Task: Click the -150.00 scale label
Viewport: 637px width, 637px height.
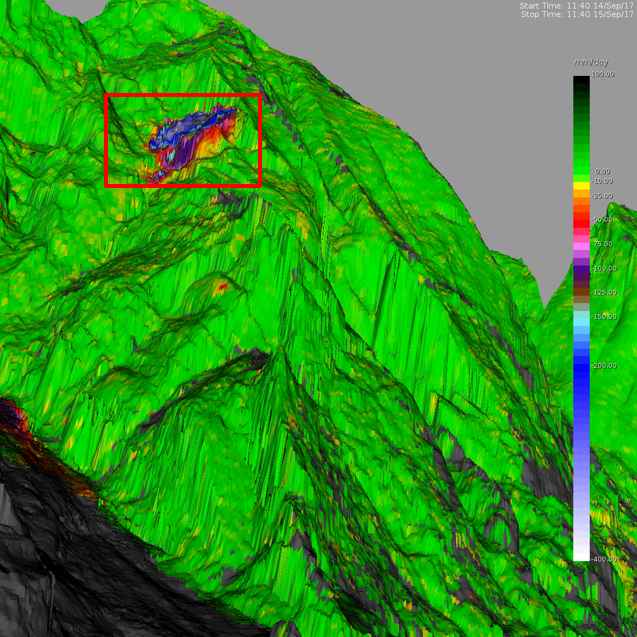Action: pyautogui.click(x=604, y=317)
